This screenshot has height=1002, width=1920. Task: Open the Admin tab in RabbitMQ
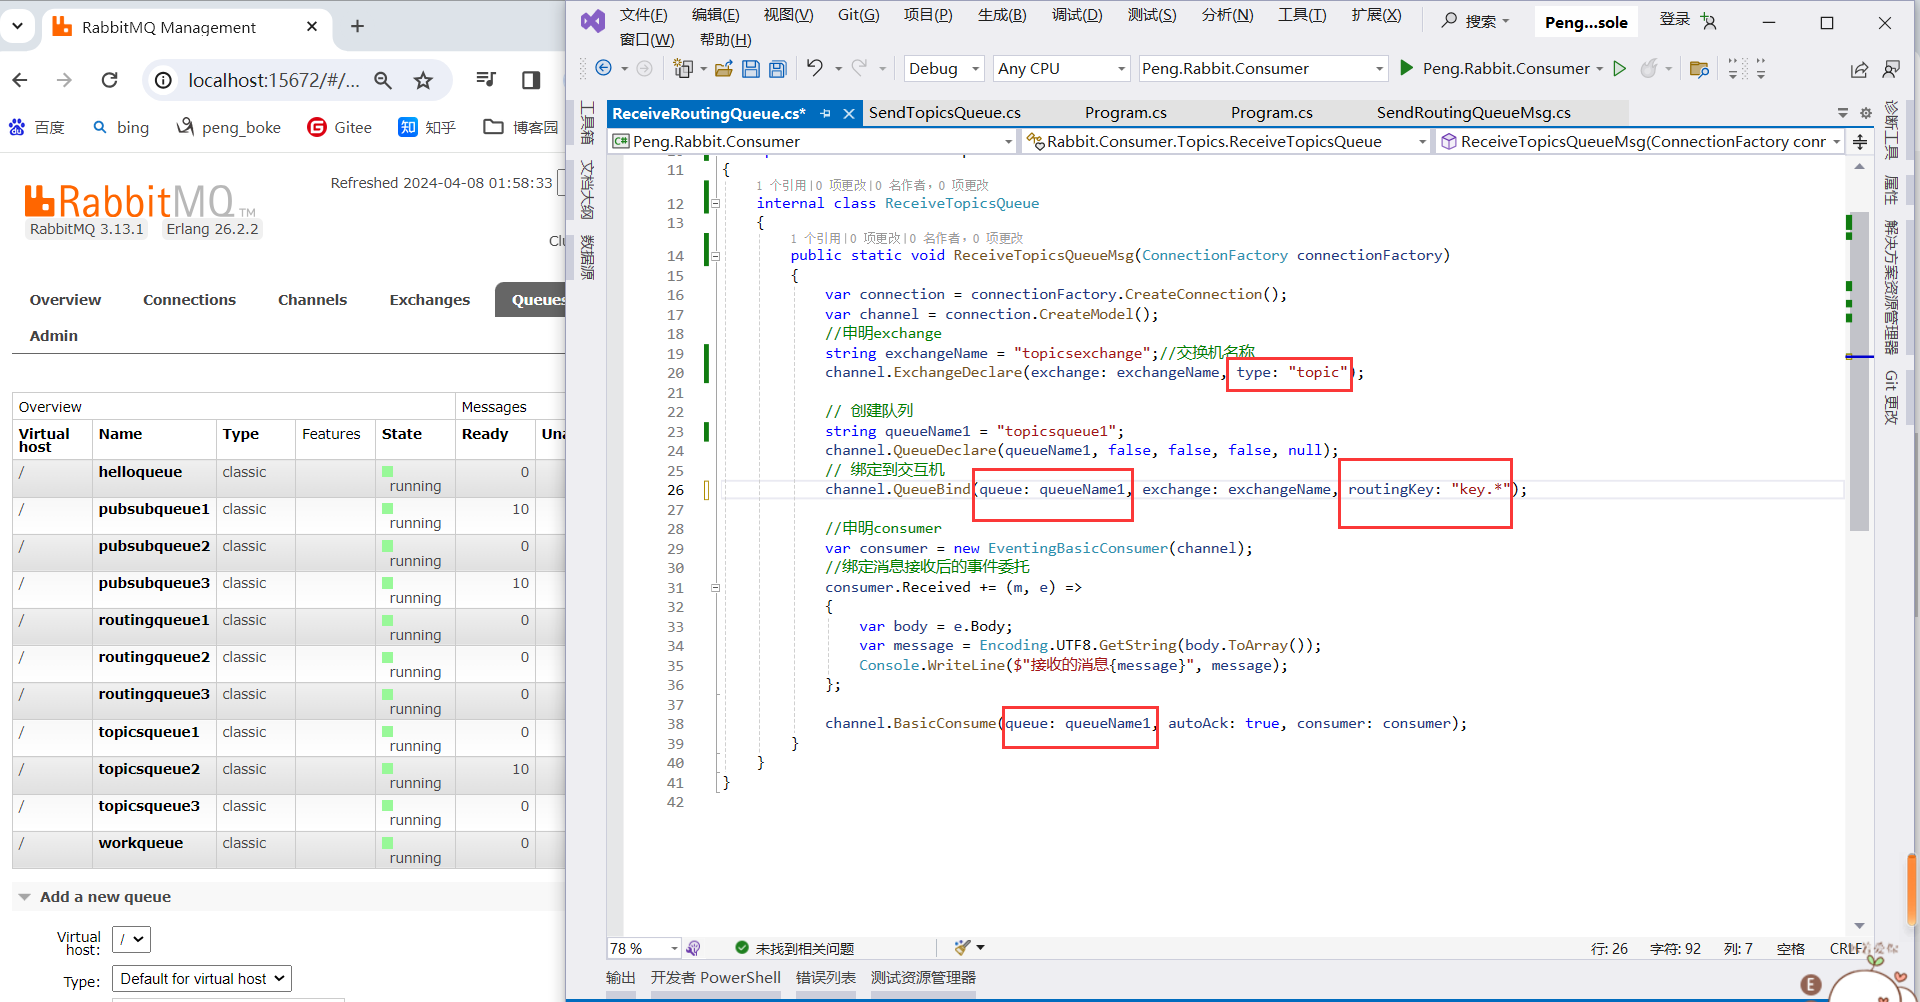pyautogui.click(x=54, y=336)
